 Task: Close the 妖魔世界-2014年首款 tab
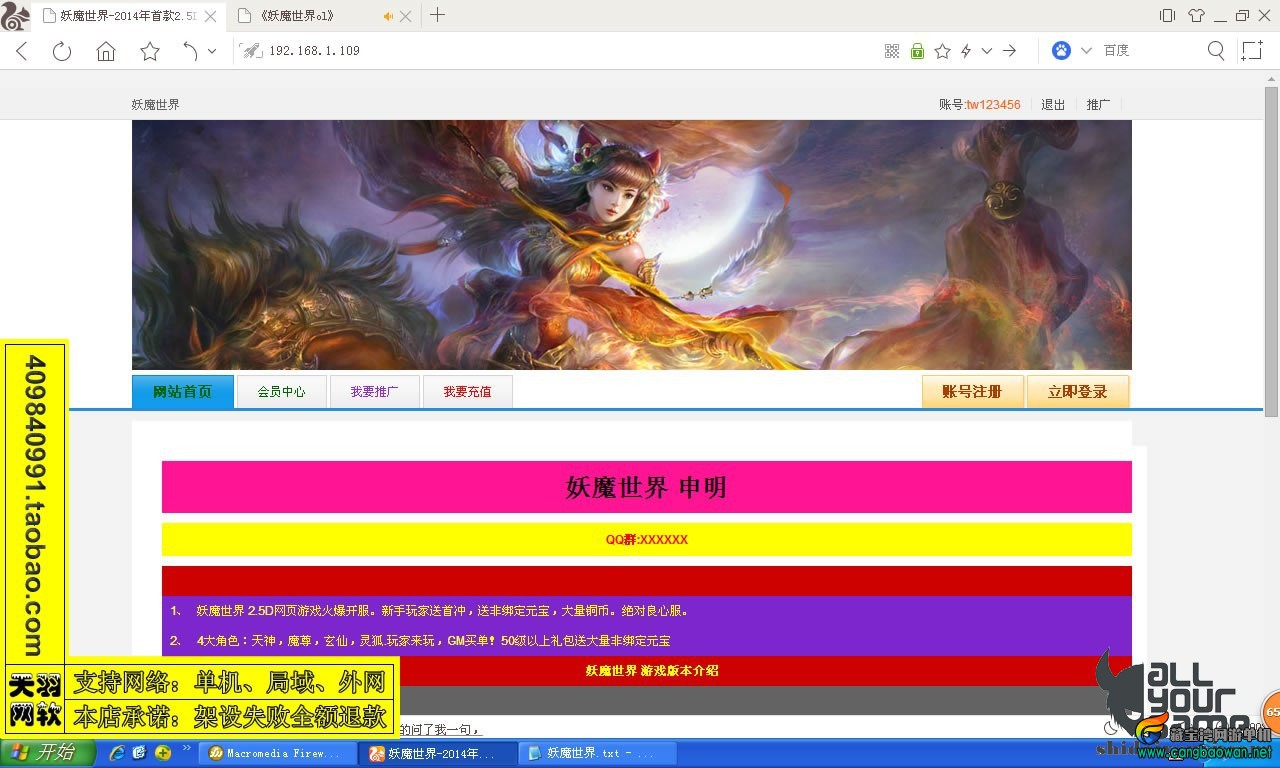tap(210, 16)
